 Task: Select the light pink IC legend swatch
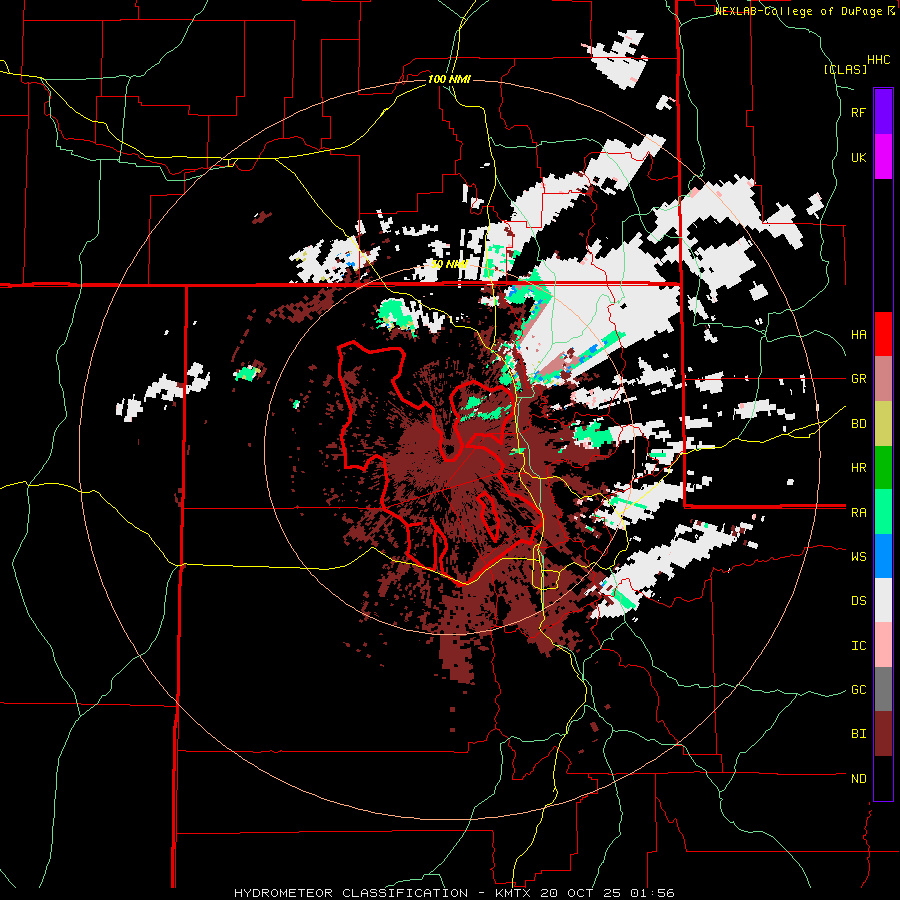pos(883,645)
